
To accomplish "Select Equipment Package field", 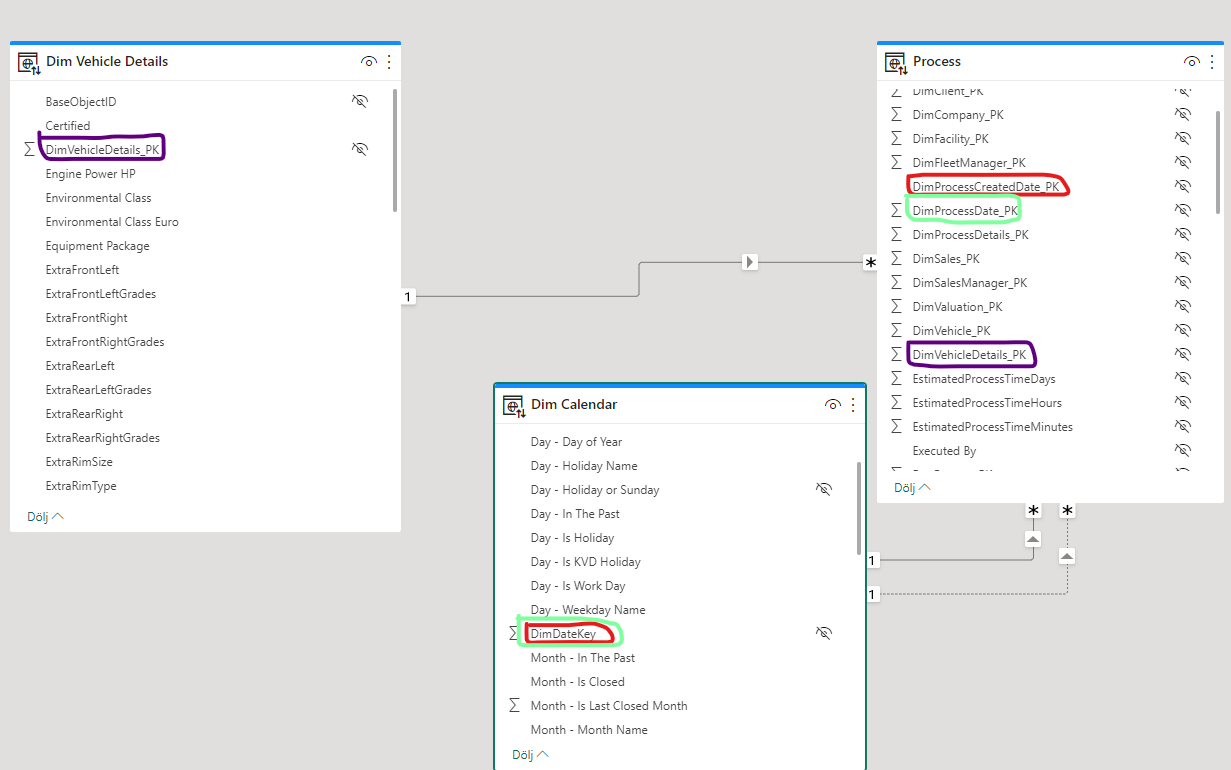I will tap(97, 246).
